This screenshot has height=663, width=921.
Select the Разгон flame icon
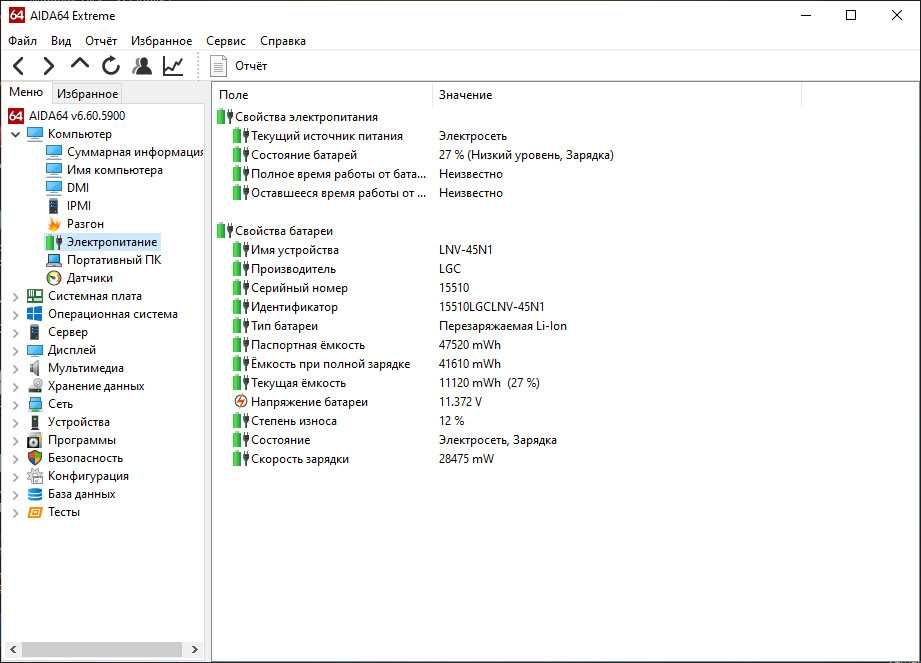tap(54, 224)
